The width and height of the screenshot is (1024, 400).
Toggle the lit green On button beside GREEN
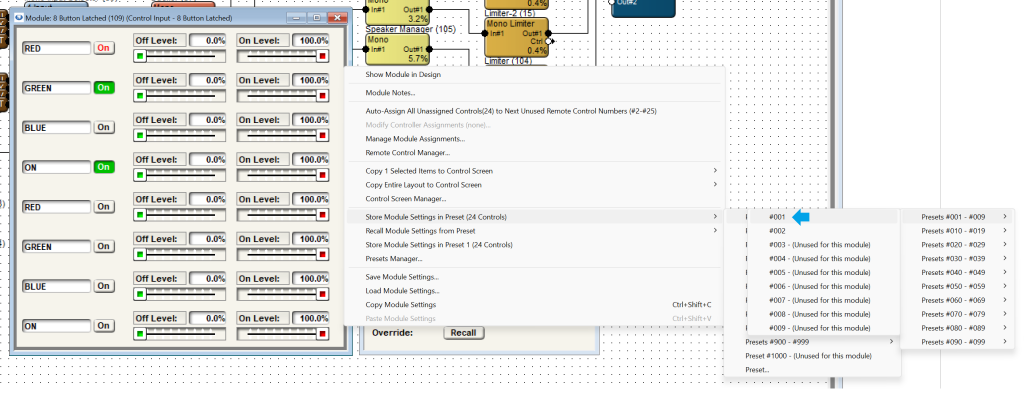tap(103, 88)
